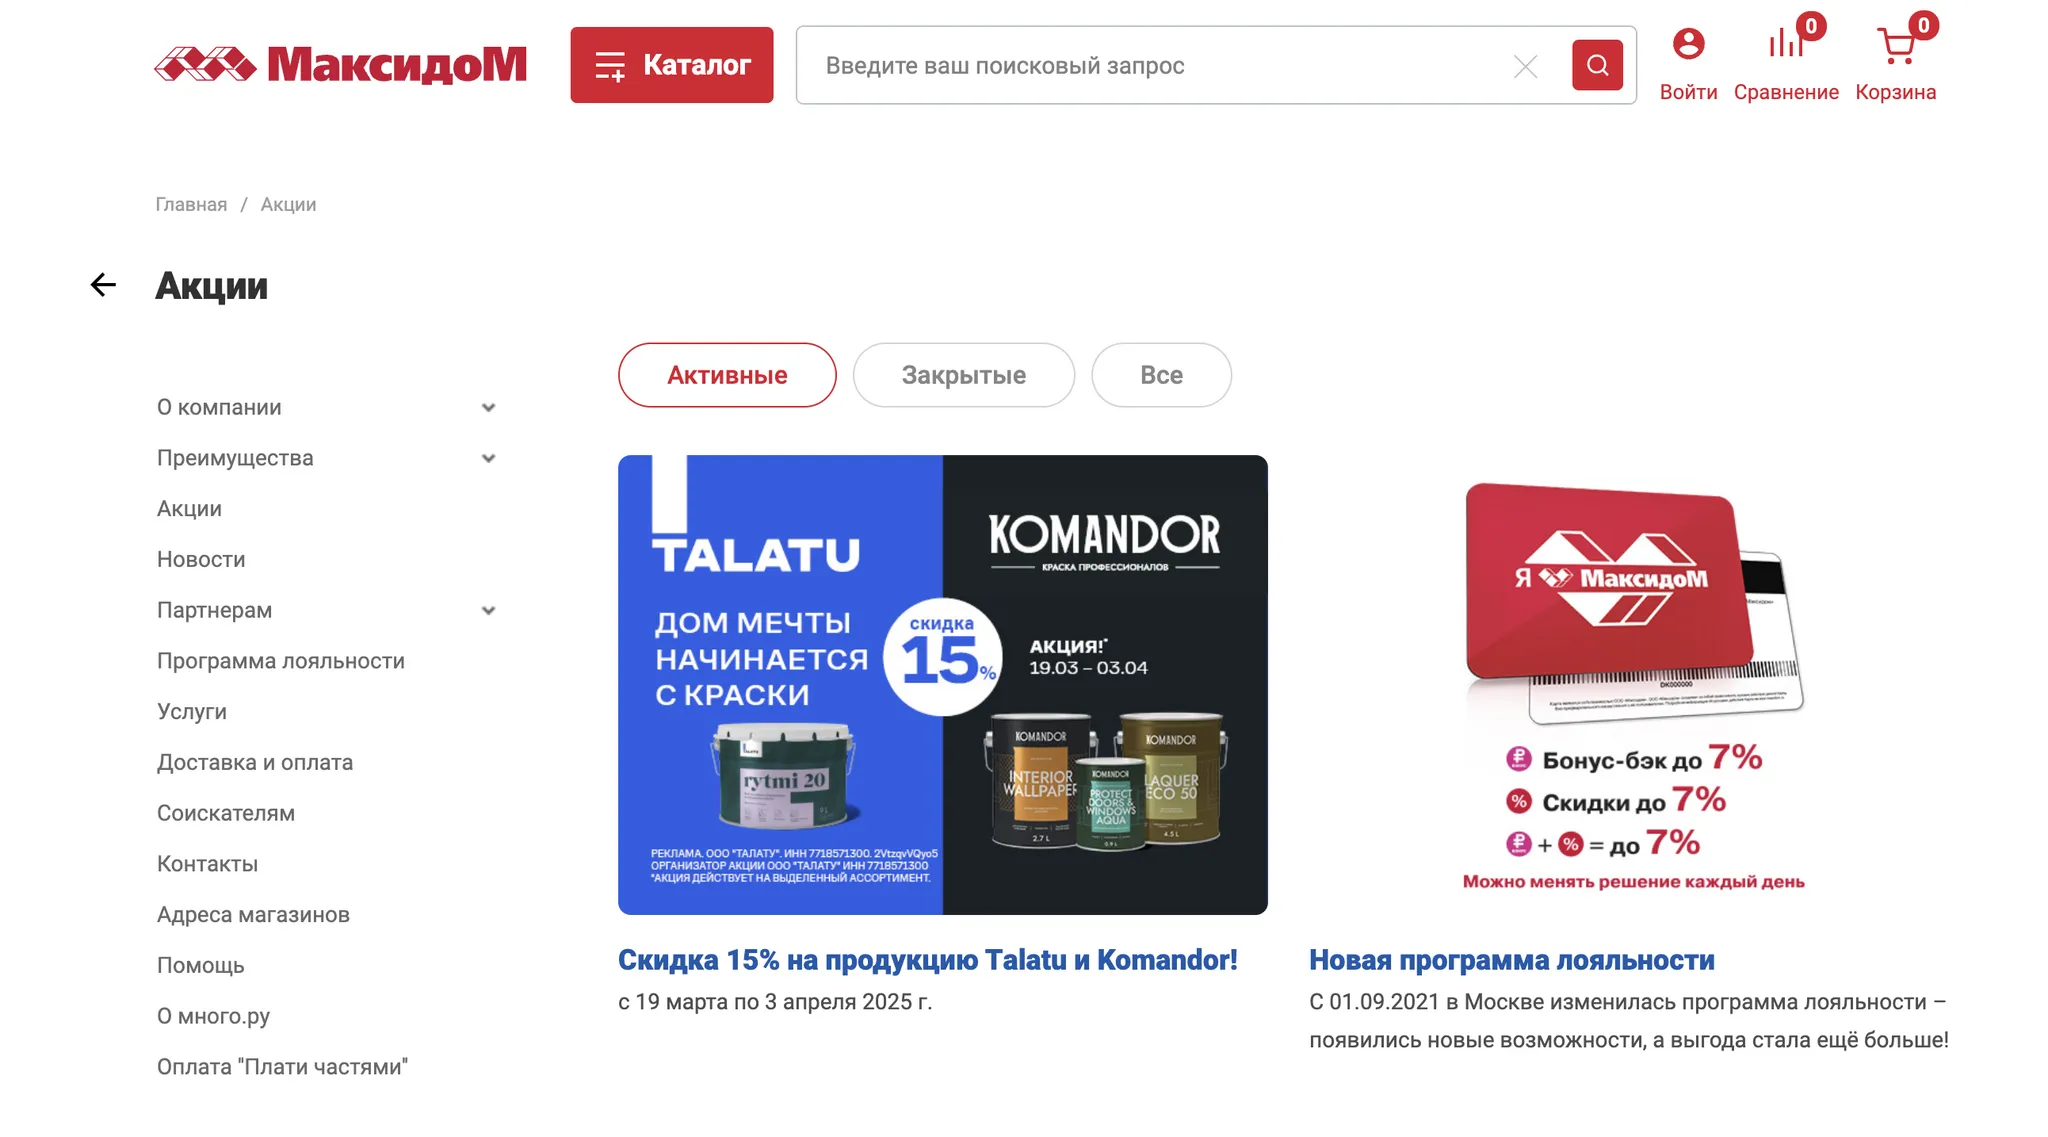Open the Talatu and Komandor discount link
Screen dimensions: 2048x1137
[x=928, y=960]
